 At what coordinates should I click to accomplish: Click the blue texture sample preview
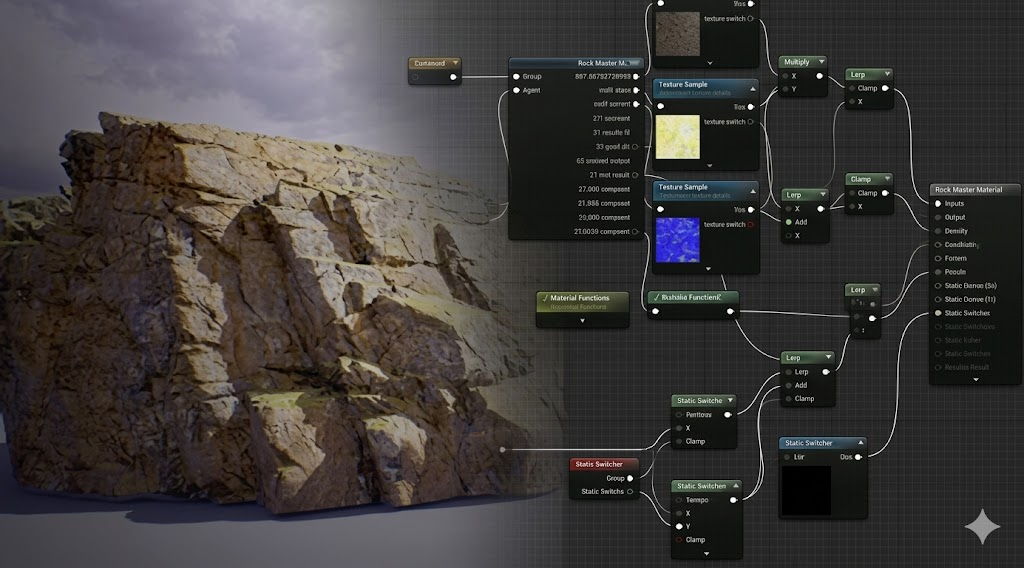click(x=678, y=239)
